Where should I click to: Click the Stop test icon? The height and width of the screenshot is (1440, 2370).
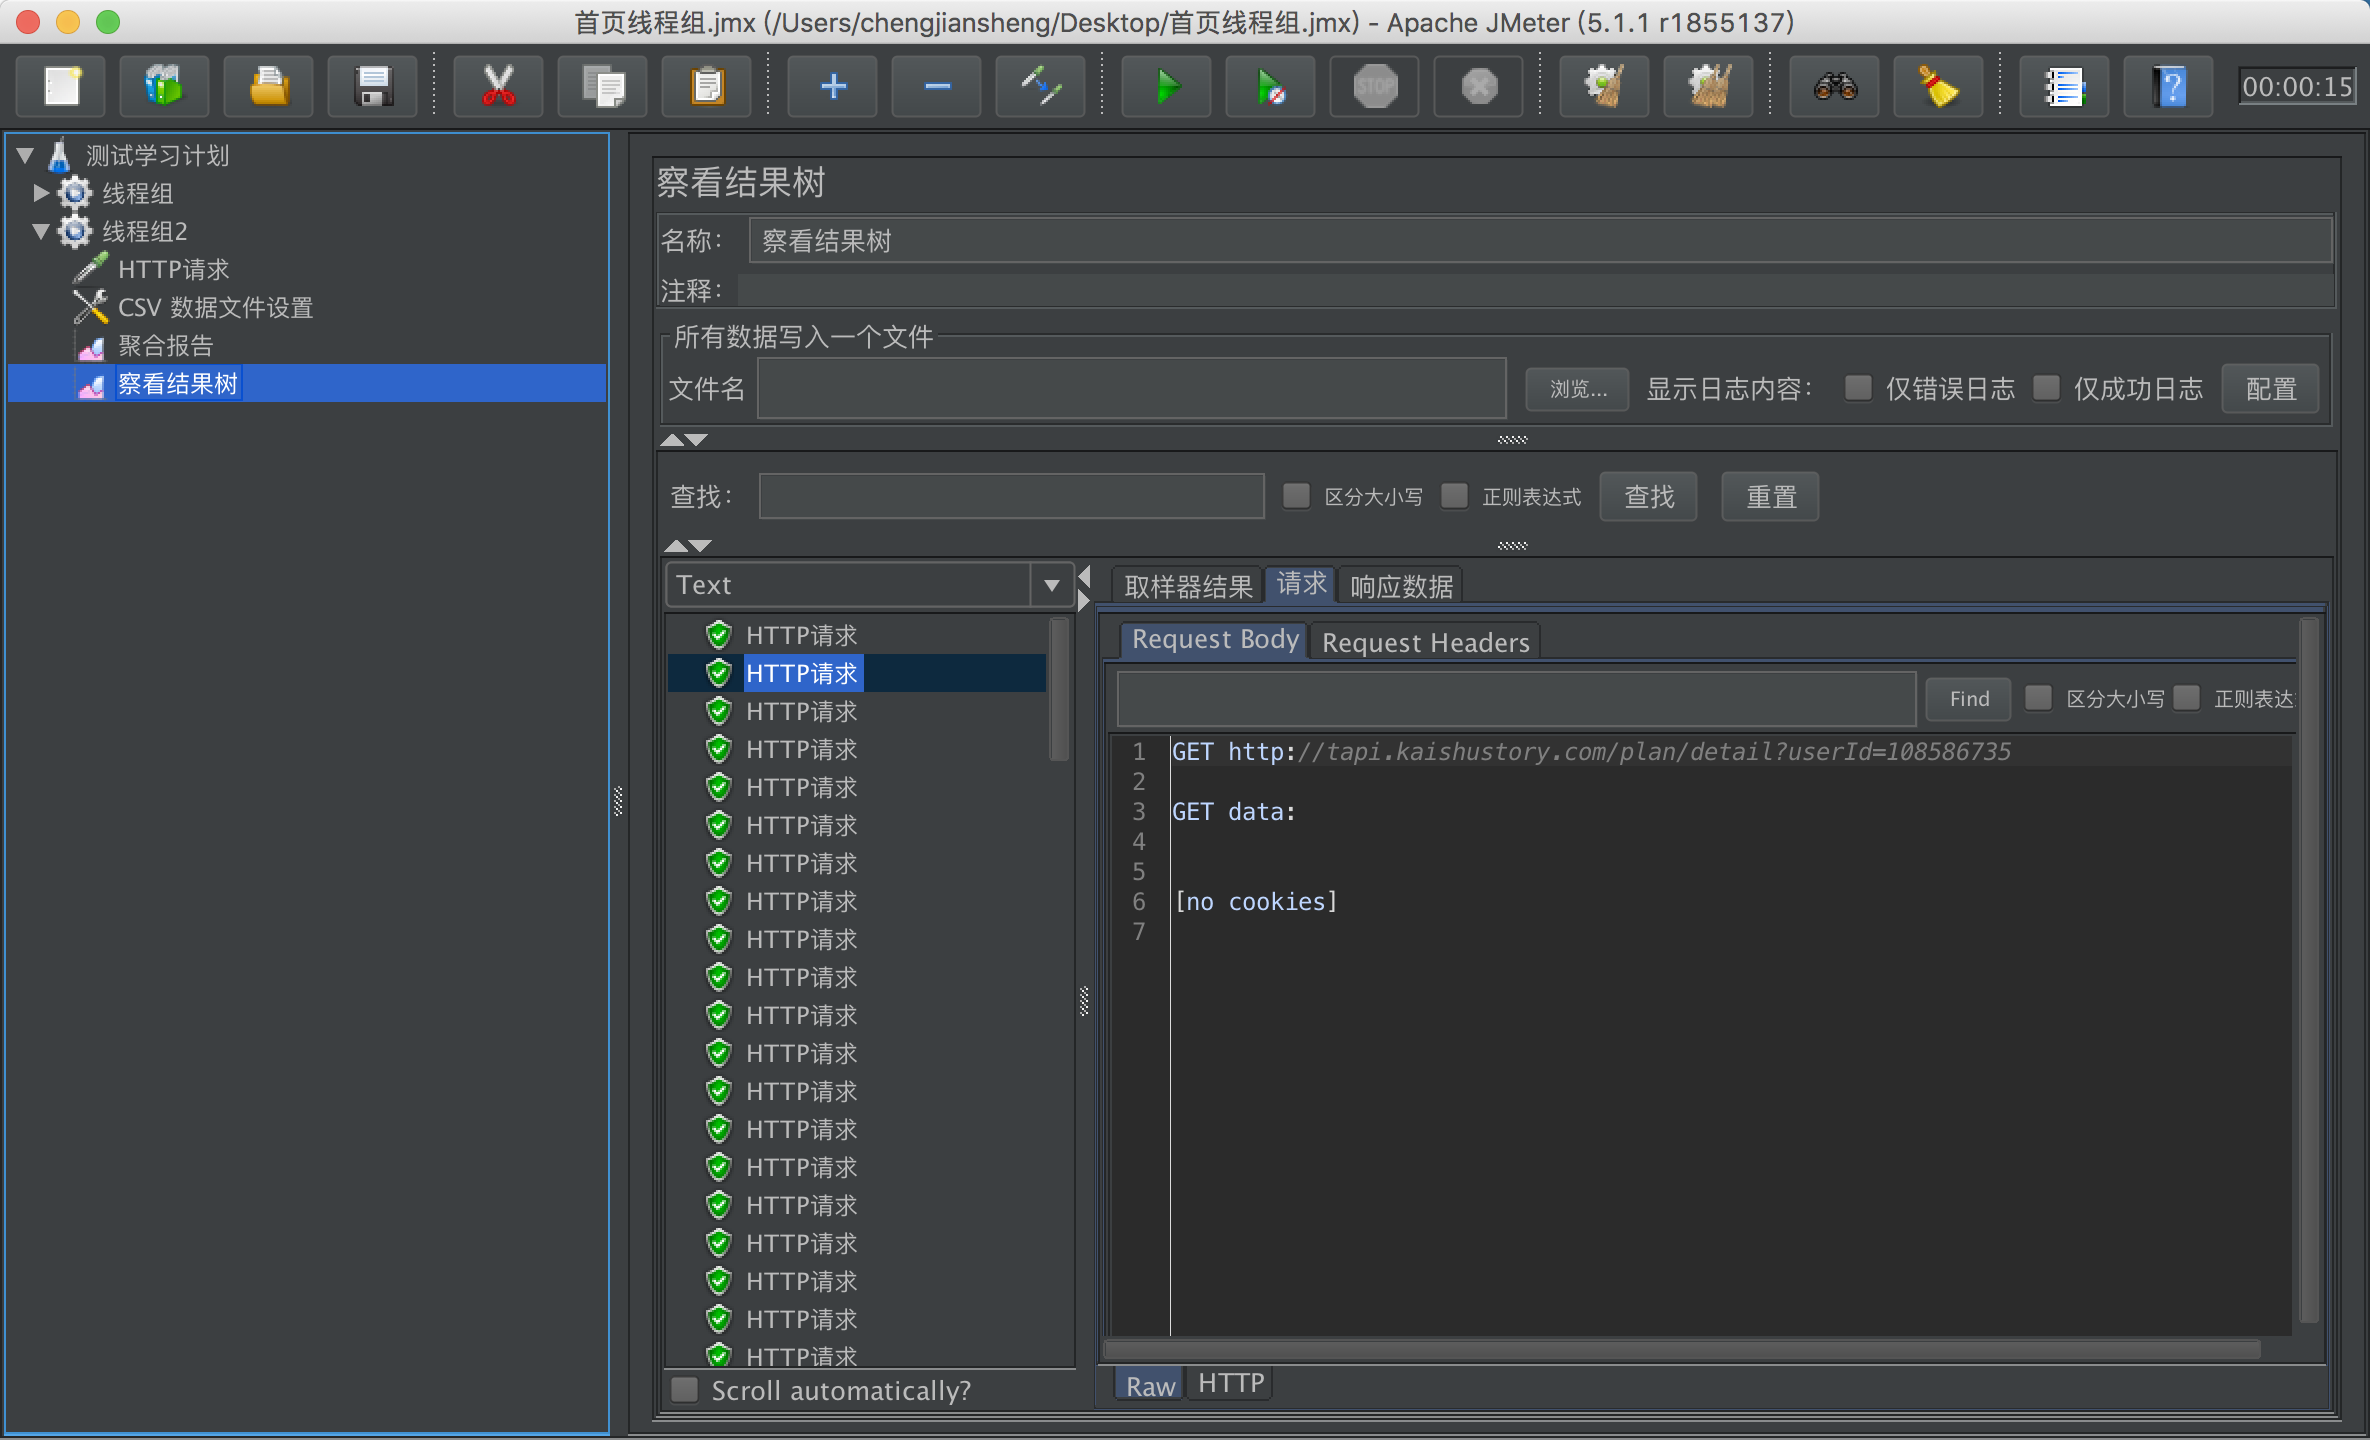[x=1374, y=87]
